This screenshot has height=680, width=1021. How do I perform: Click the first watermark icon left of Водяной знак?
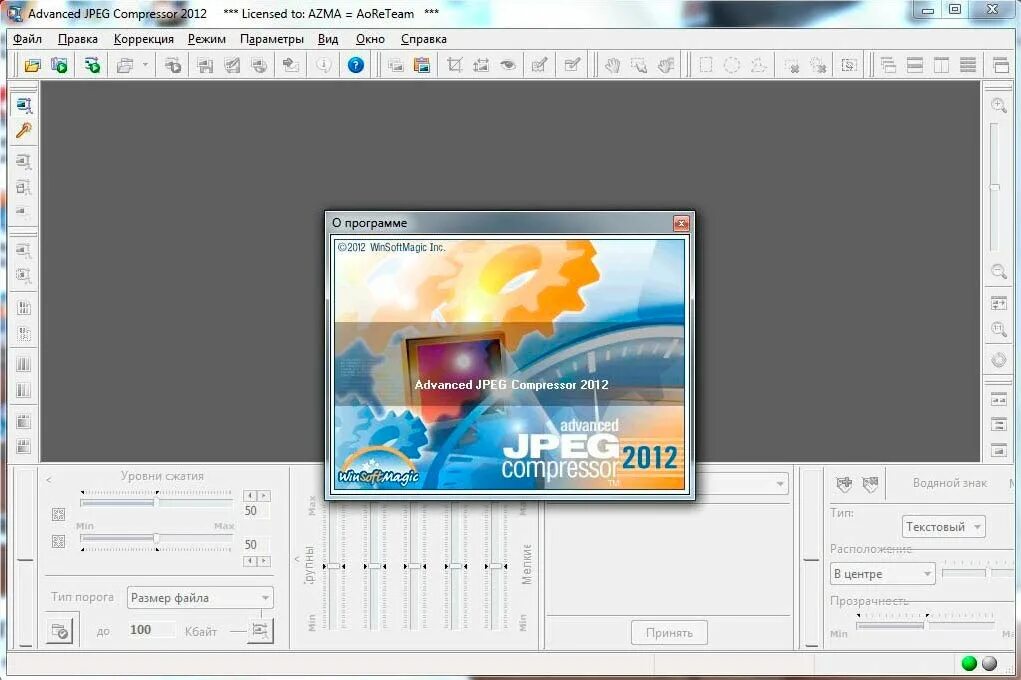pyautogui.click(x=844, y=483)
